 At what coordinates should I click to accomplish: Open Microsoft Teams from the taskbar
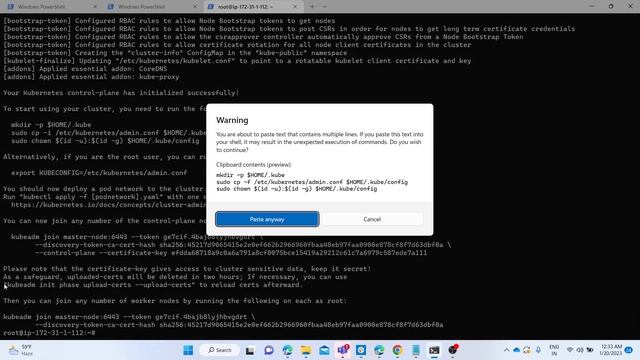pos(343,350)
